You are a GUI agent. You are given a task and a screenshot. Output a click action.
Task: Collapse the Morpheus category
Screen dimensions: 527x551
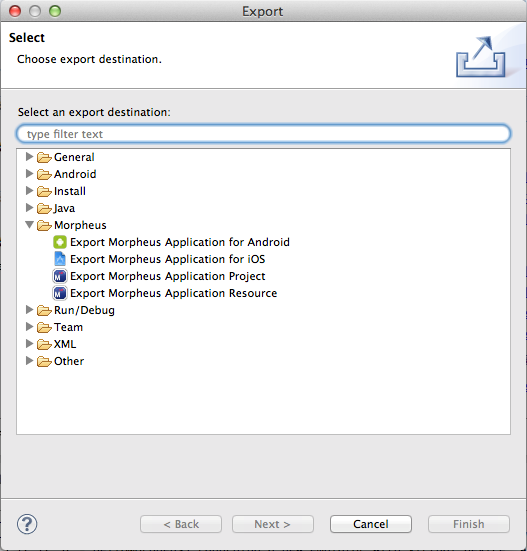point(30,225)
